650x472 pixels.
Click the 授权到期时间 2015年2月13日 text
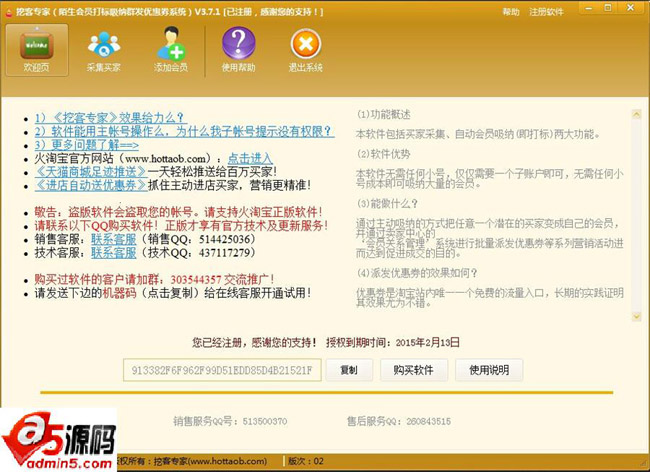coord(393,342)
